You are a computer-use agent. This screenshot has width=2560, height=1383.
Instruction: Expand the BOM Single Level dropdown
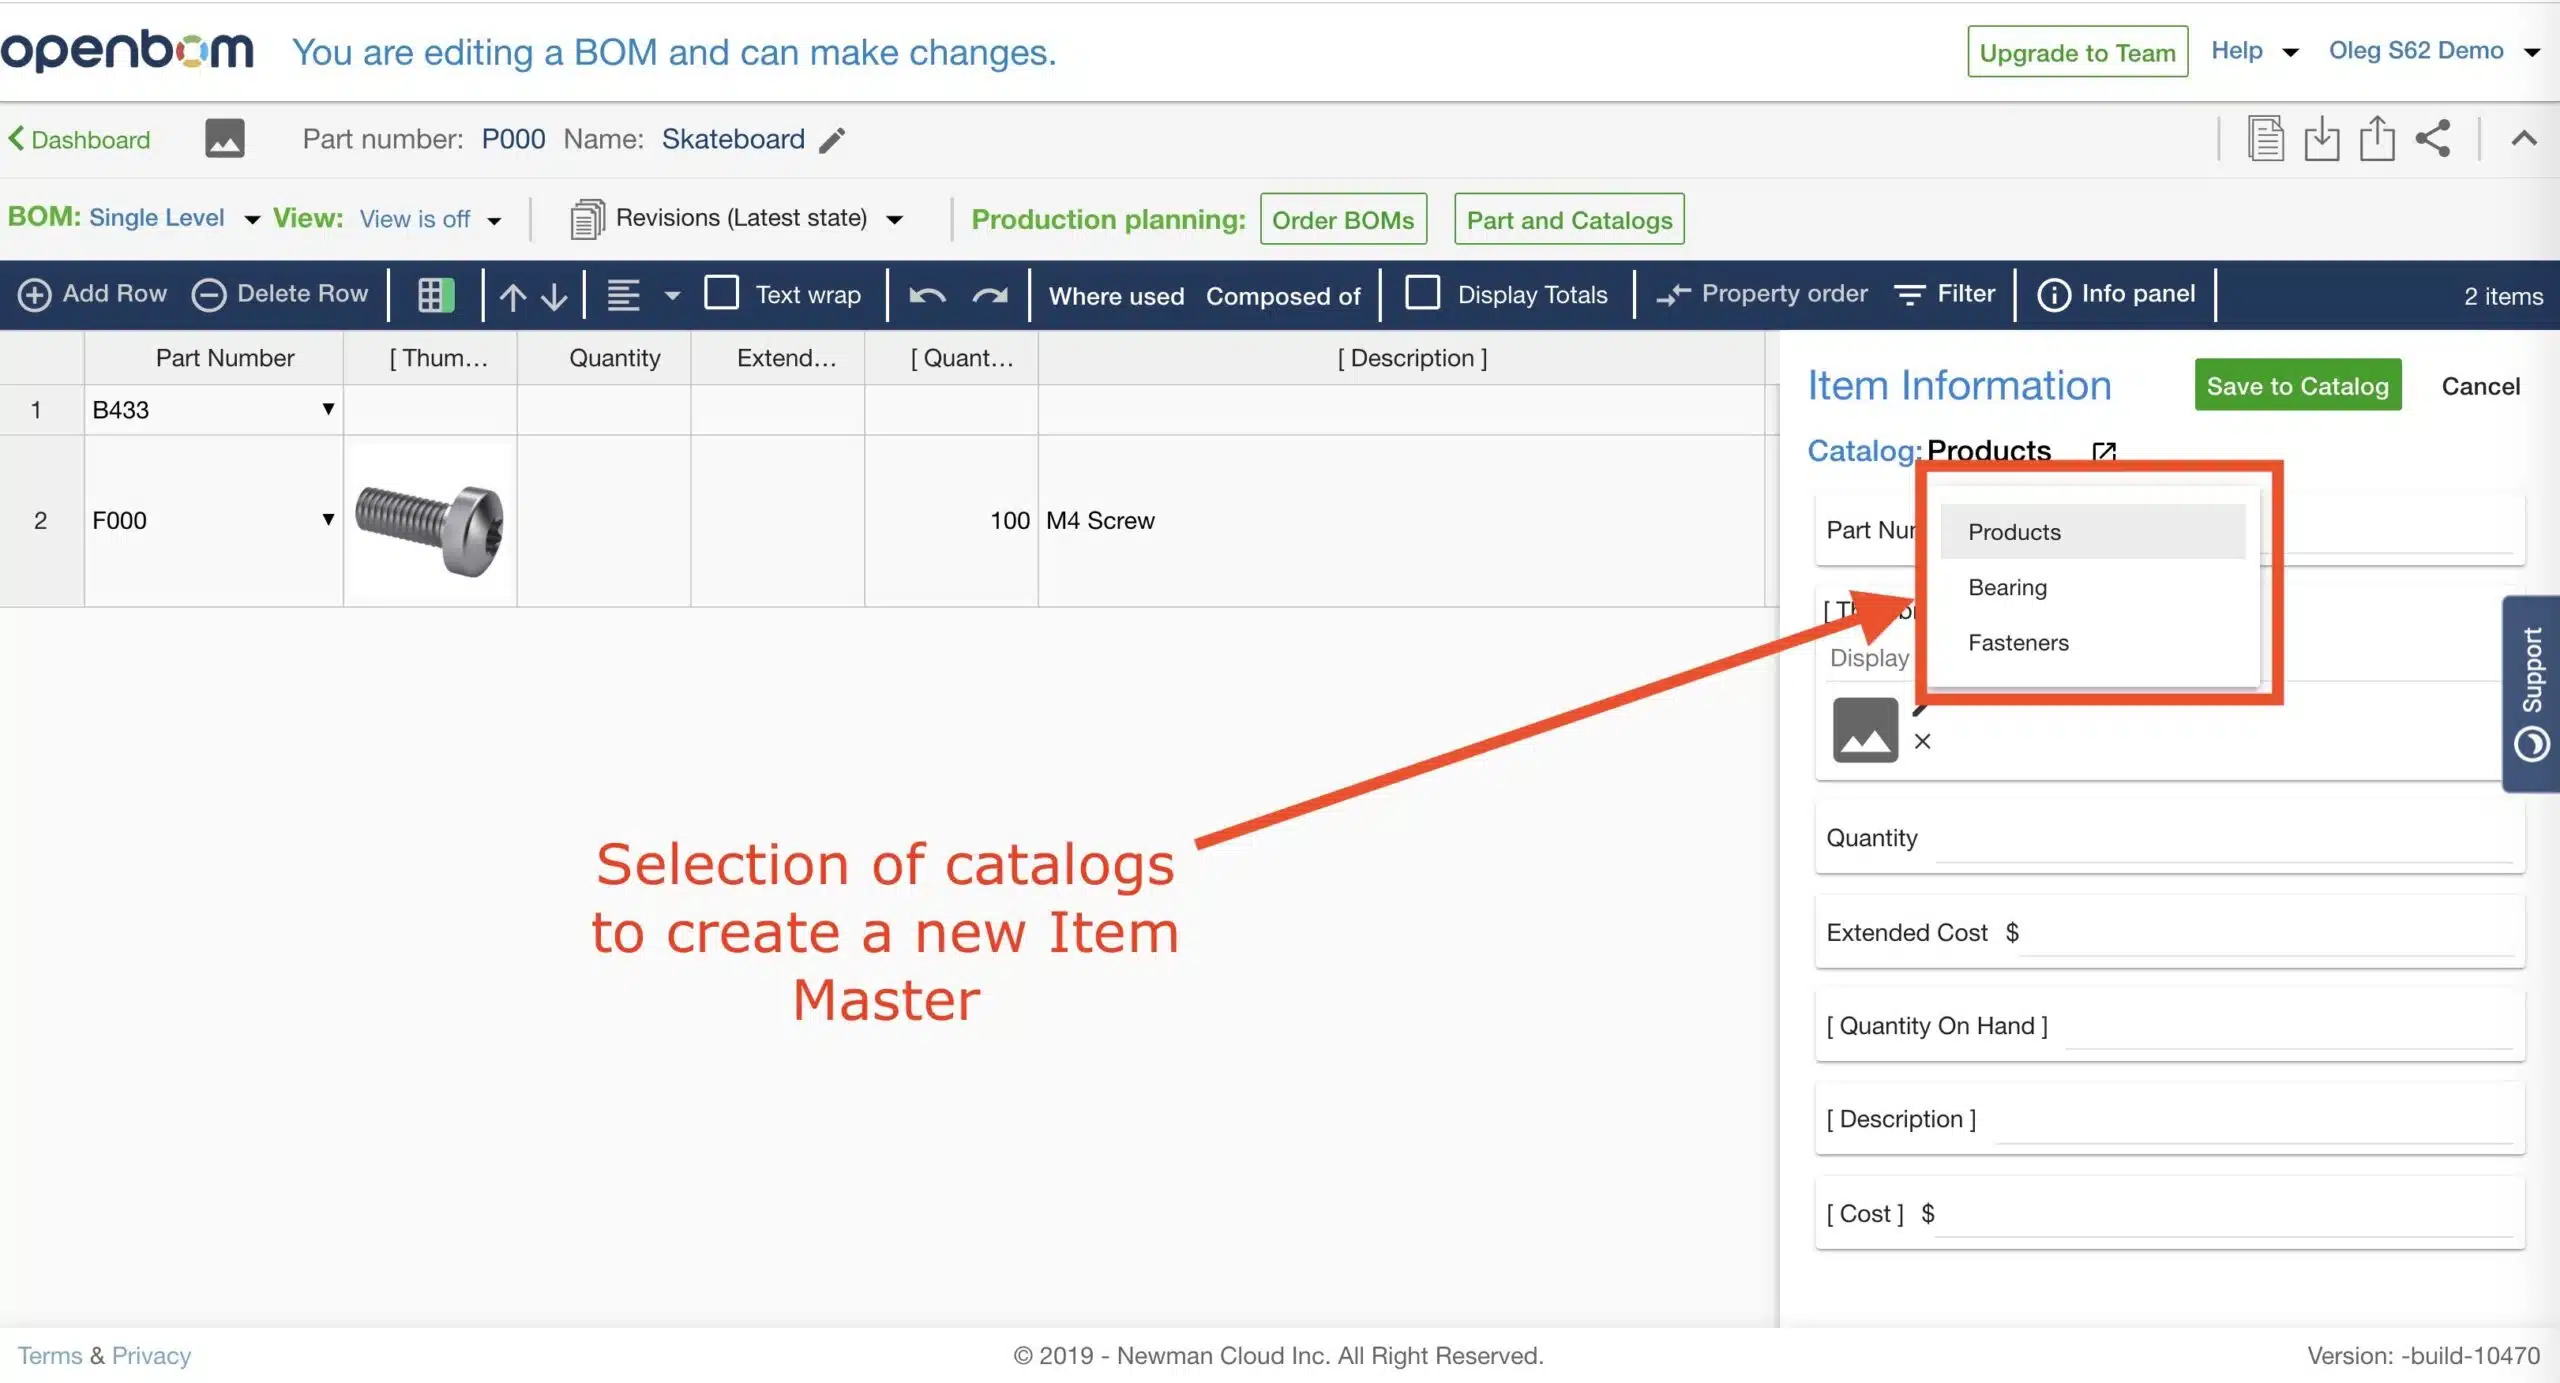click(x=252, y=219)
